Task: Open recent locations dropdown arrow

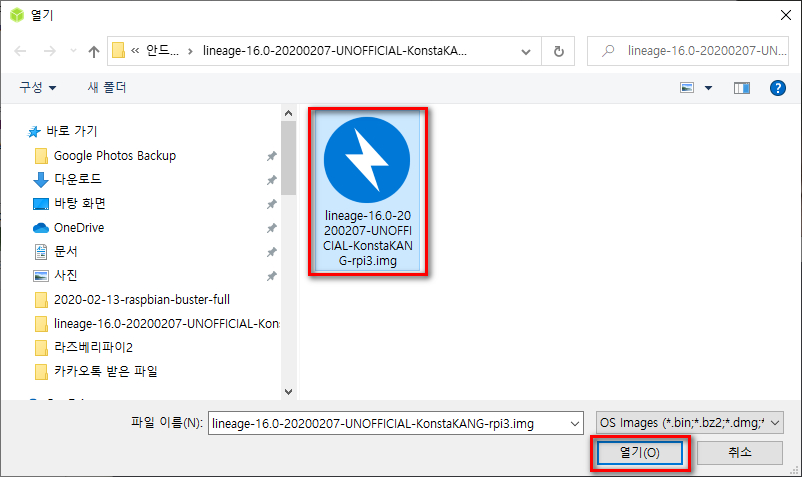Action: click(73, 51)
